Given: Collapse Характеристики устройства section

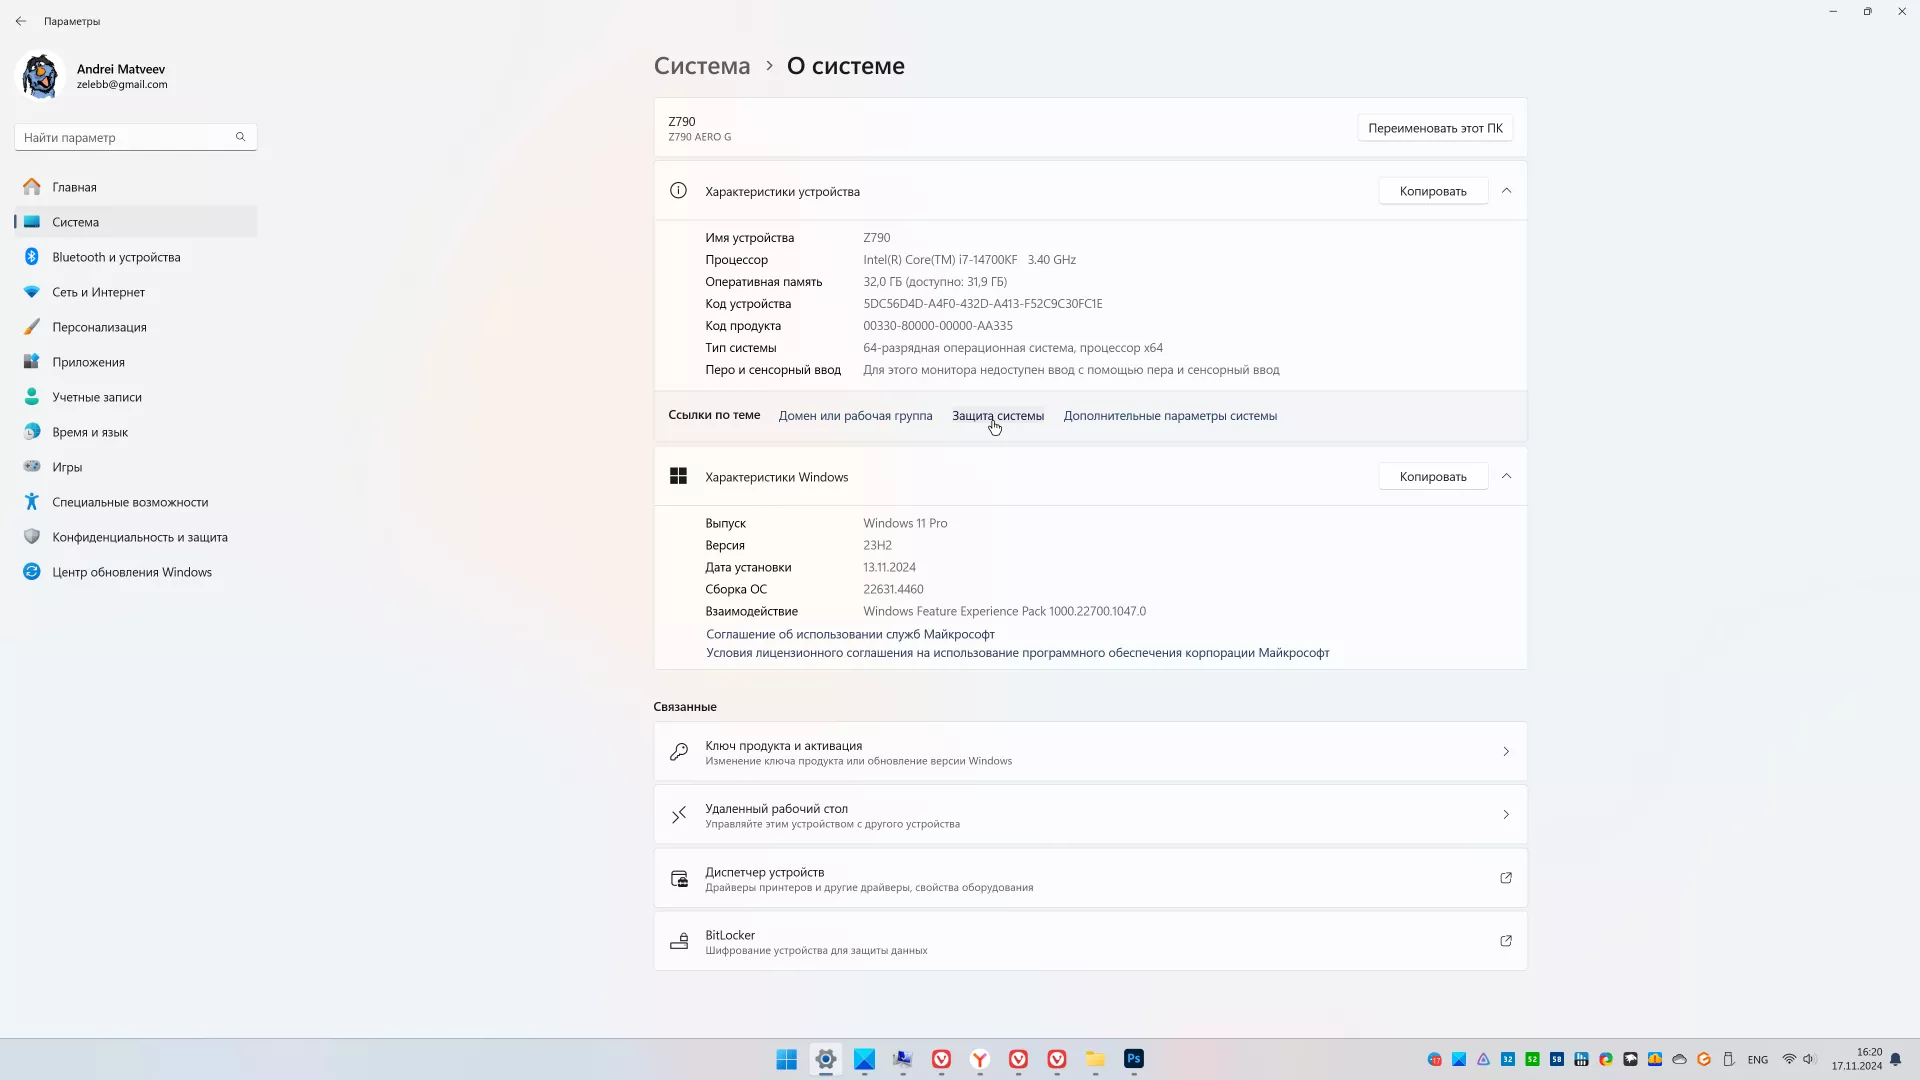Looking at the screenshot, I should pyautogui.click(x=1506, y=191).
